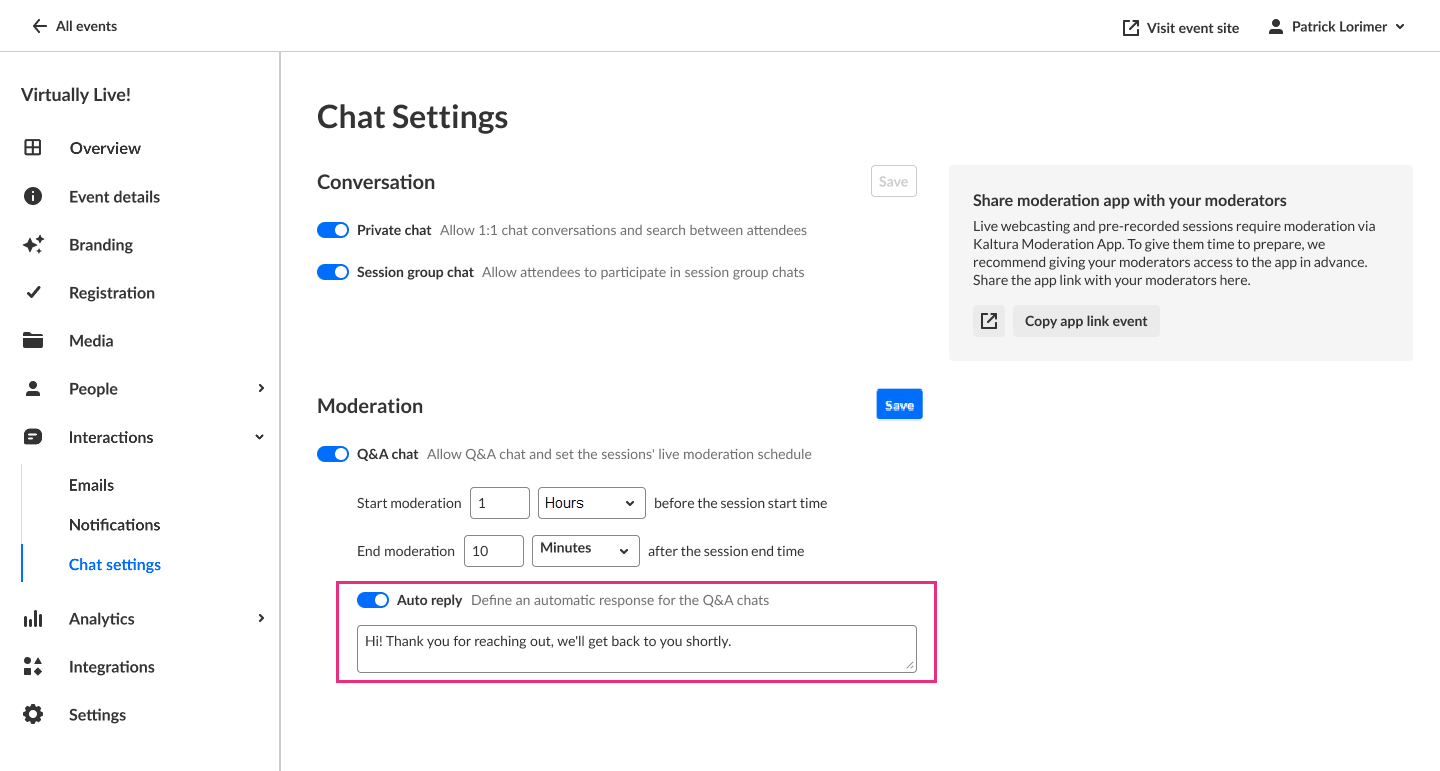
Task: Disable the Private chat toggle
Action: [333, 230]
